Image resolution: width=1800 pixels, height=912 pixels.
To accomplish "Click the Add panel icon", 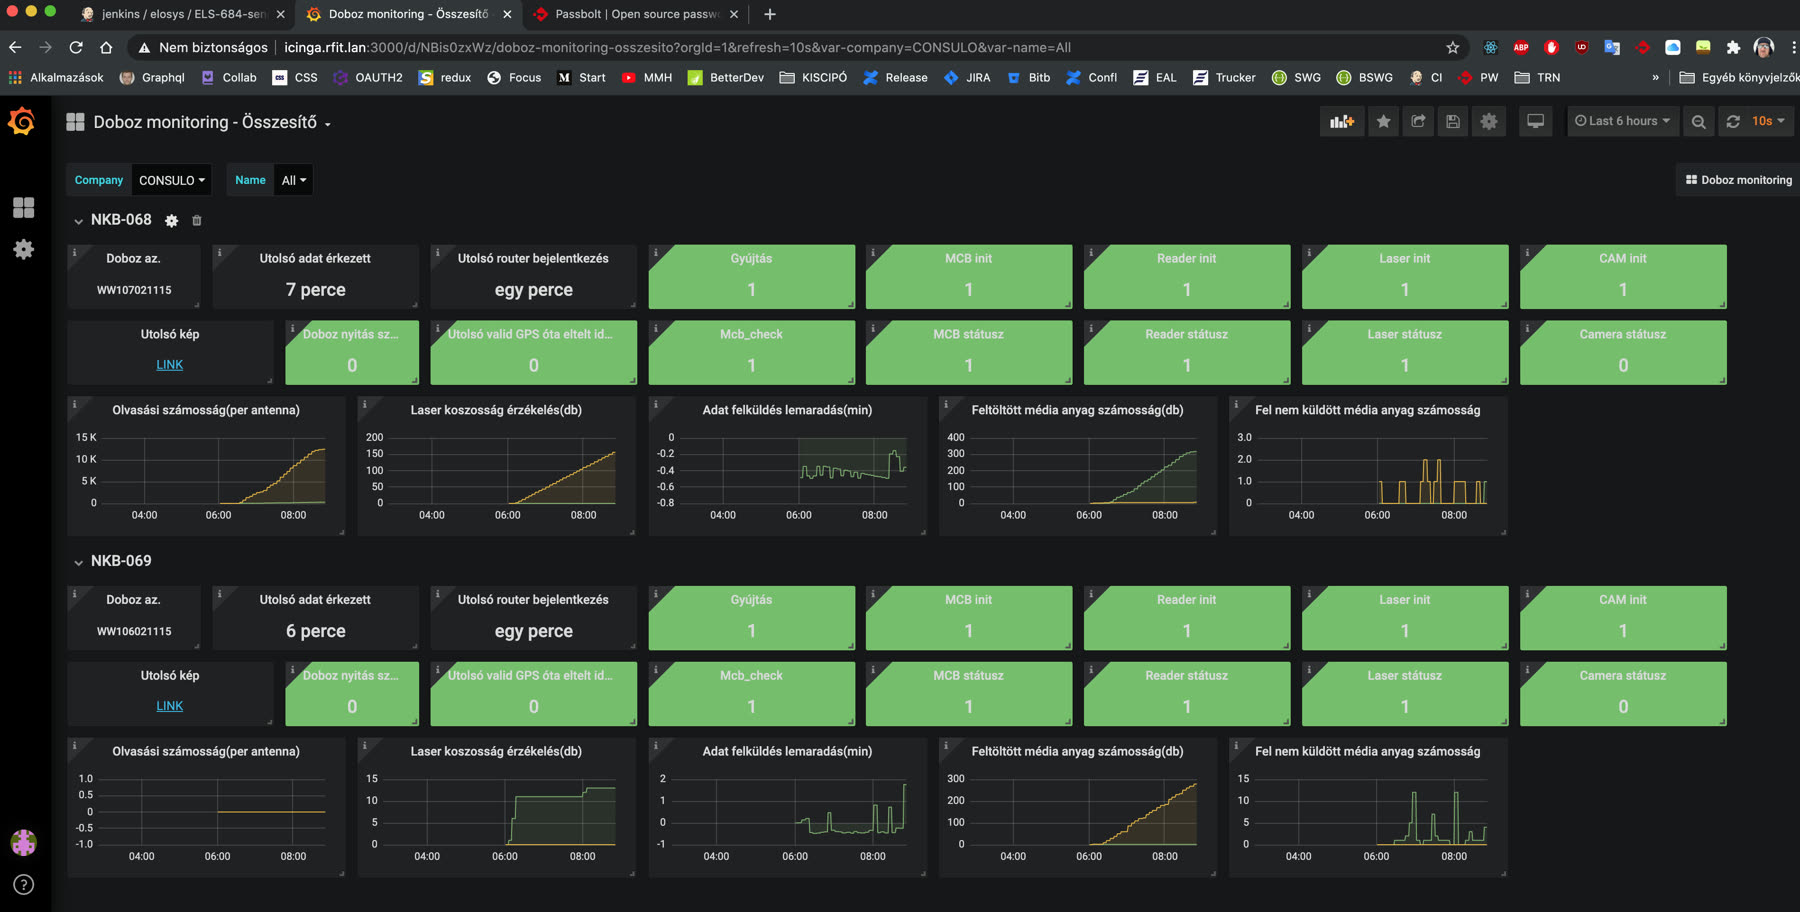I will click(1341, 121).
